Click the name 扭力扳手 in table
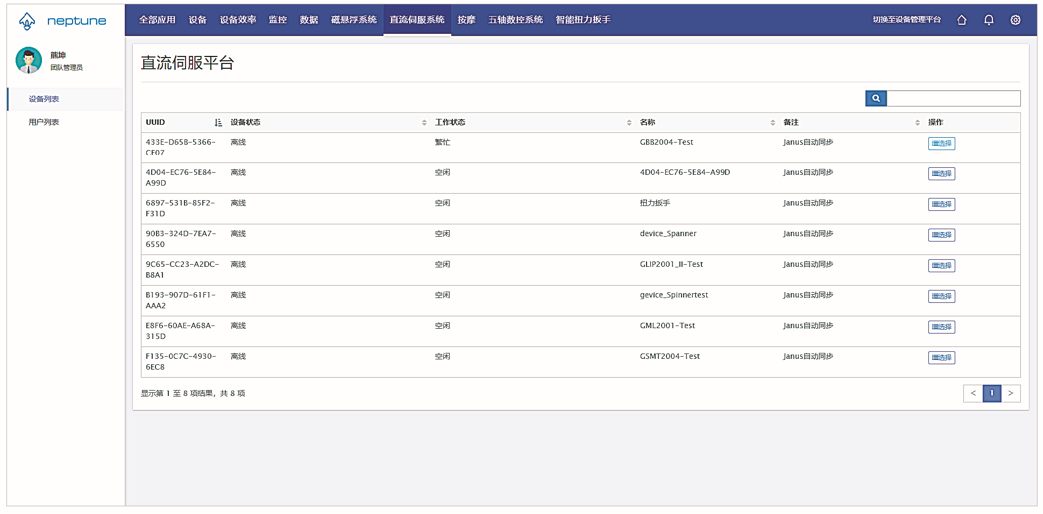The width and height of the screenshot is (1043, 514). pos(655,203)
